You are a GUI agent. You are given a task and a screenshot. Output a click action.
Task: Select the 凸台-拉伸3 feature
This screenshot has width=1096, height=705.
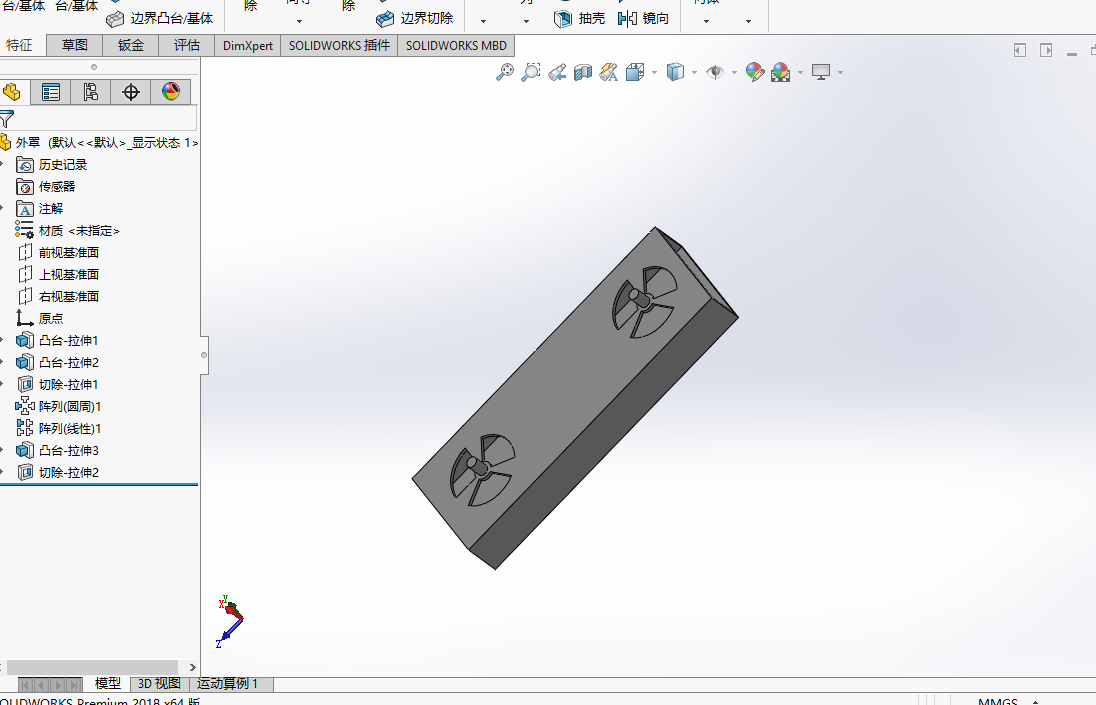[58, 451]
